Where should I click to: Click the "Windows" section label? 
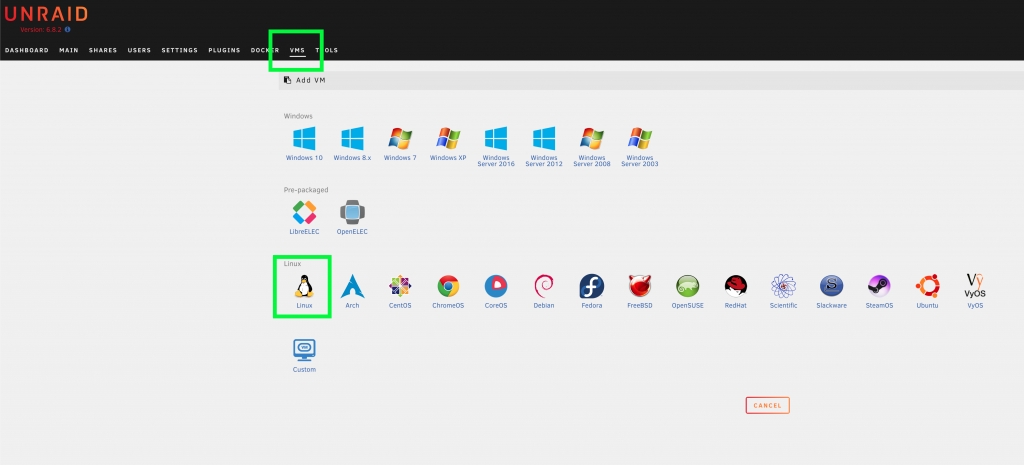[298, 116]
